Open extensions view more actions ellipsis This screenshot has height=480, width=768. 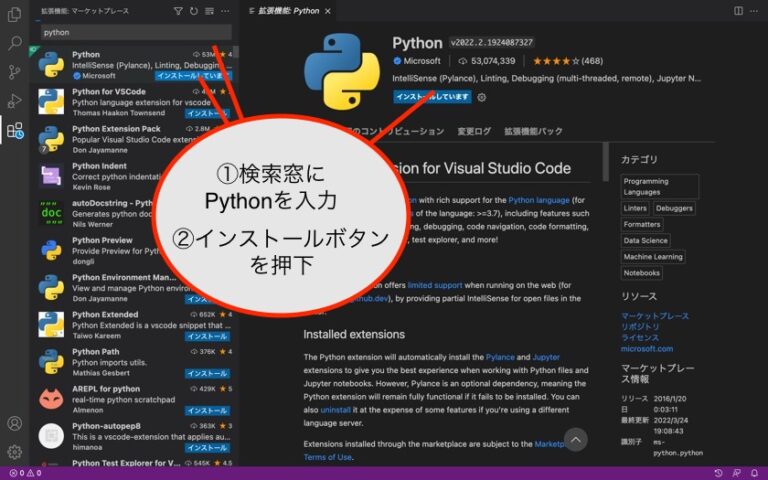225,11
